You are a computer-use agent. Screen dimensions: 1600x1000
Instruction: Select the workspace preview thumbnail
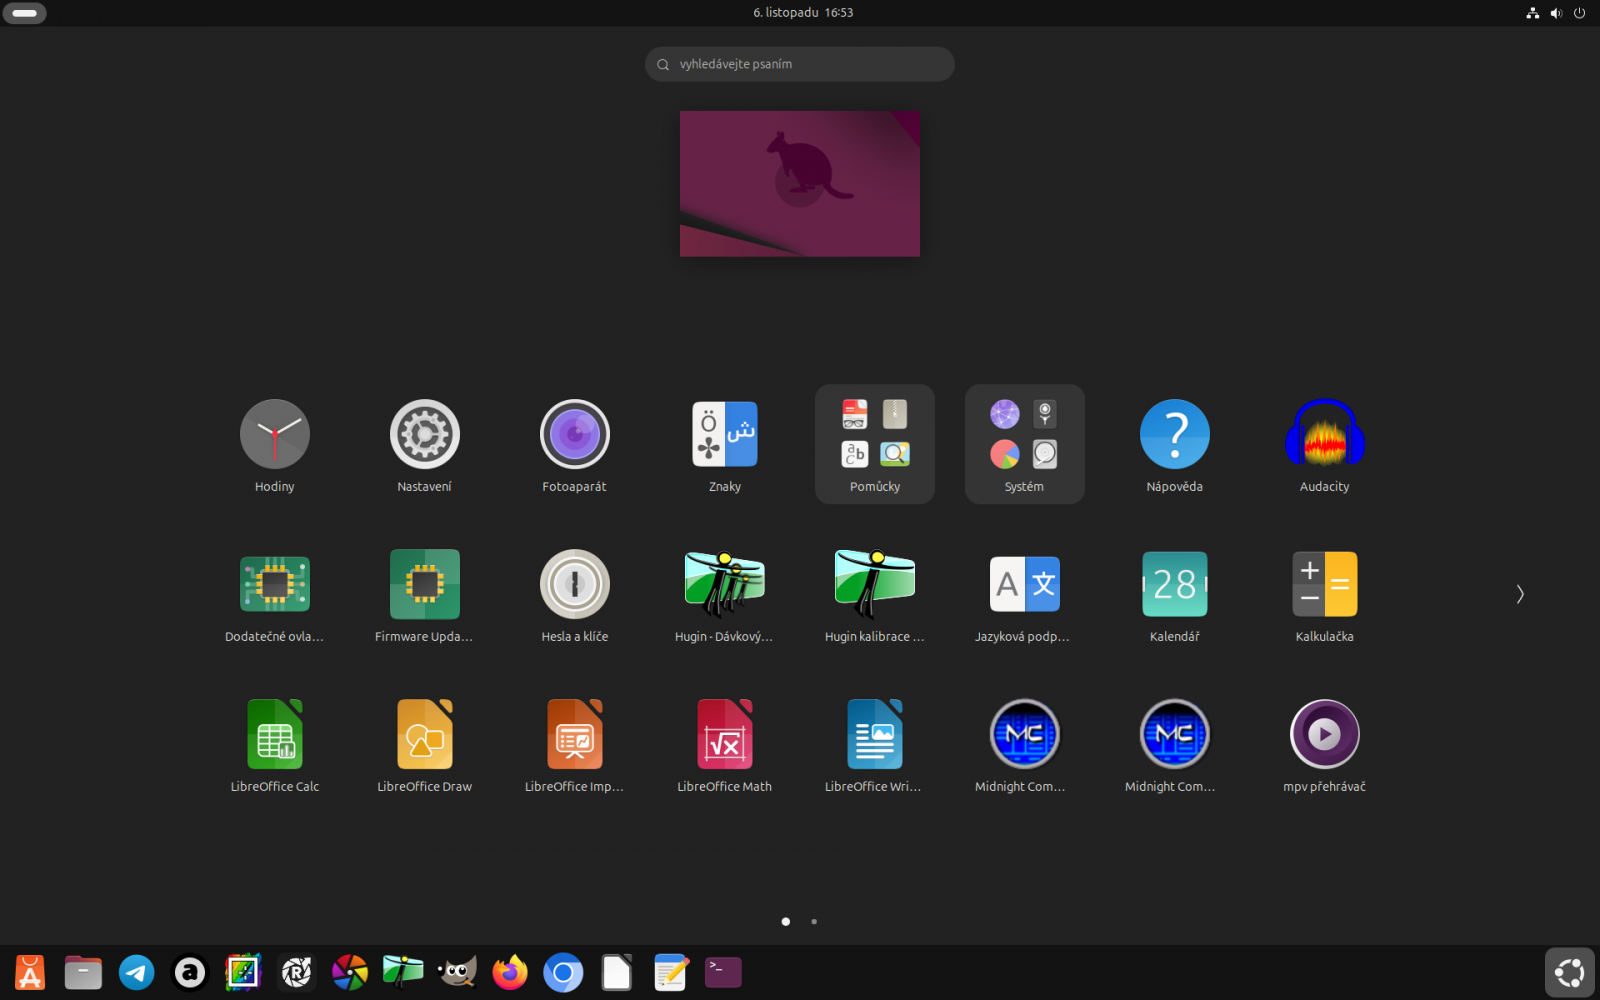pyautogui.click(x=800, y=184)
